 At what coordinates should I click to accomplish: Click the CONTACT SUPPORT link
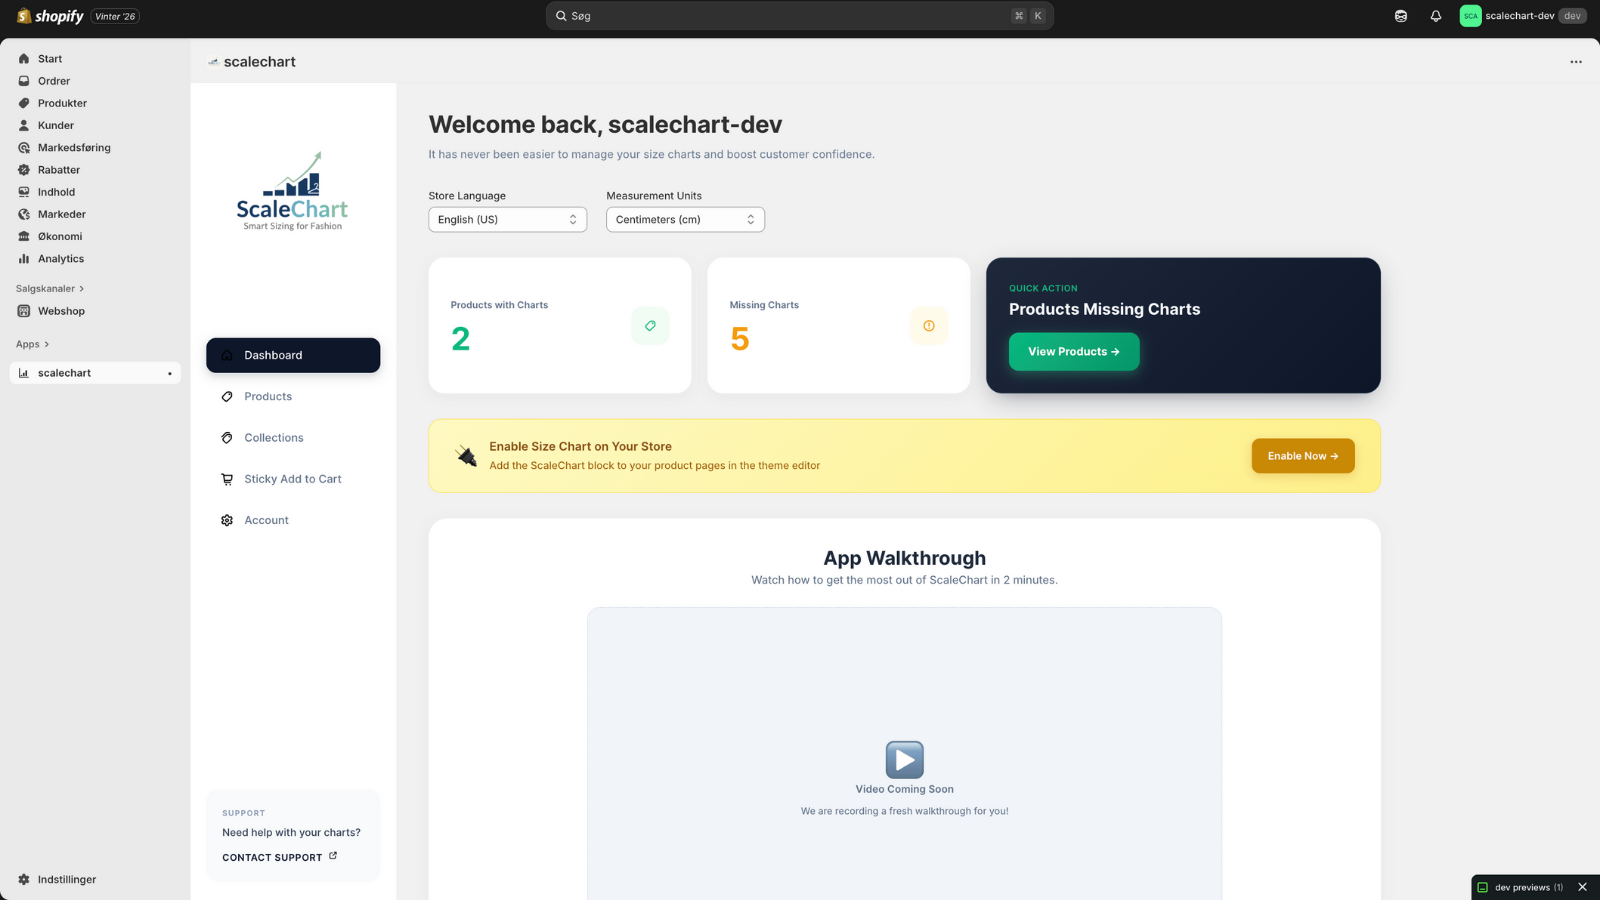(280, 857)
